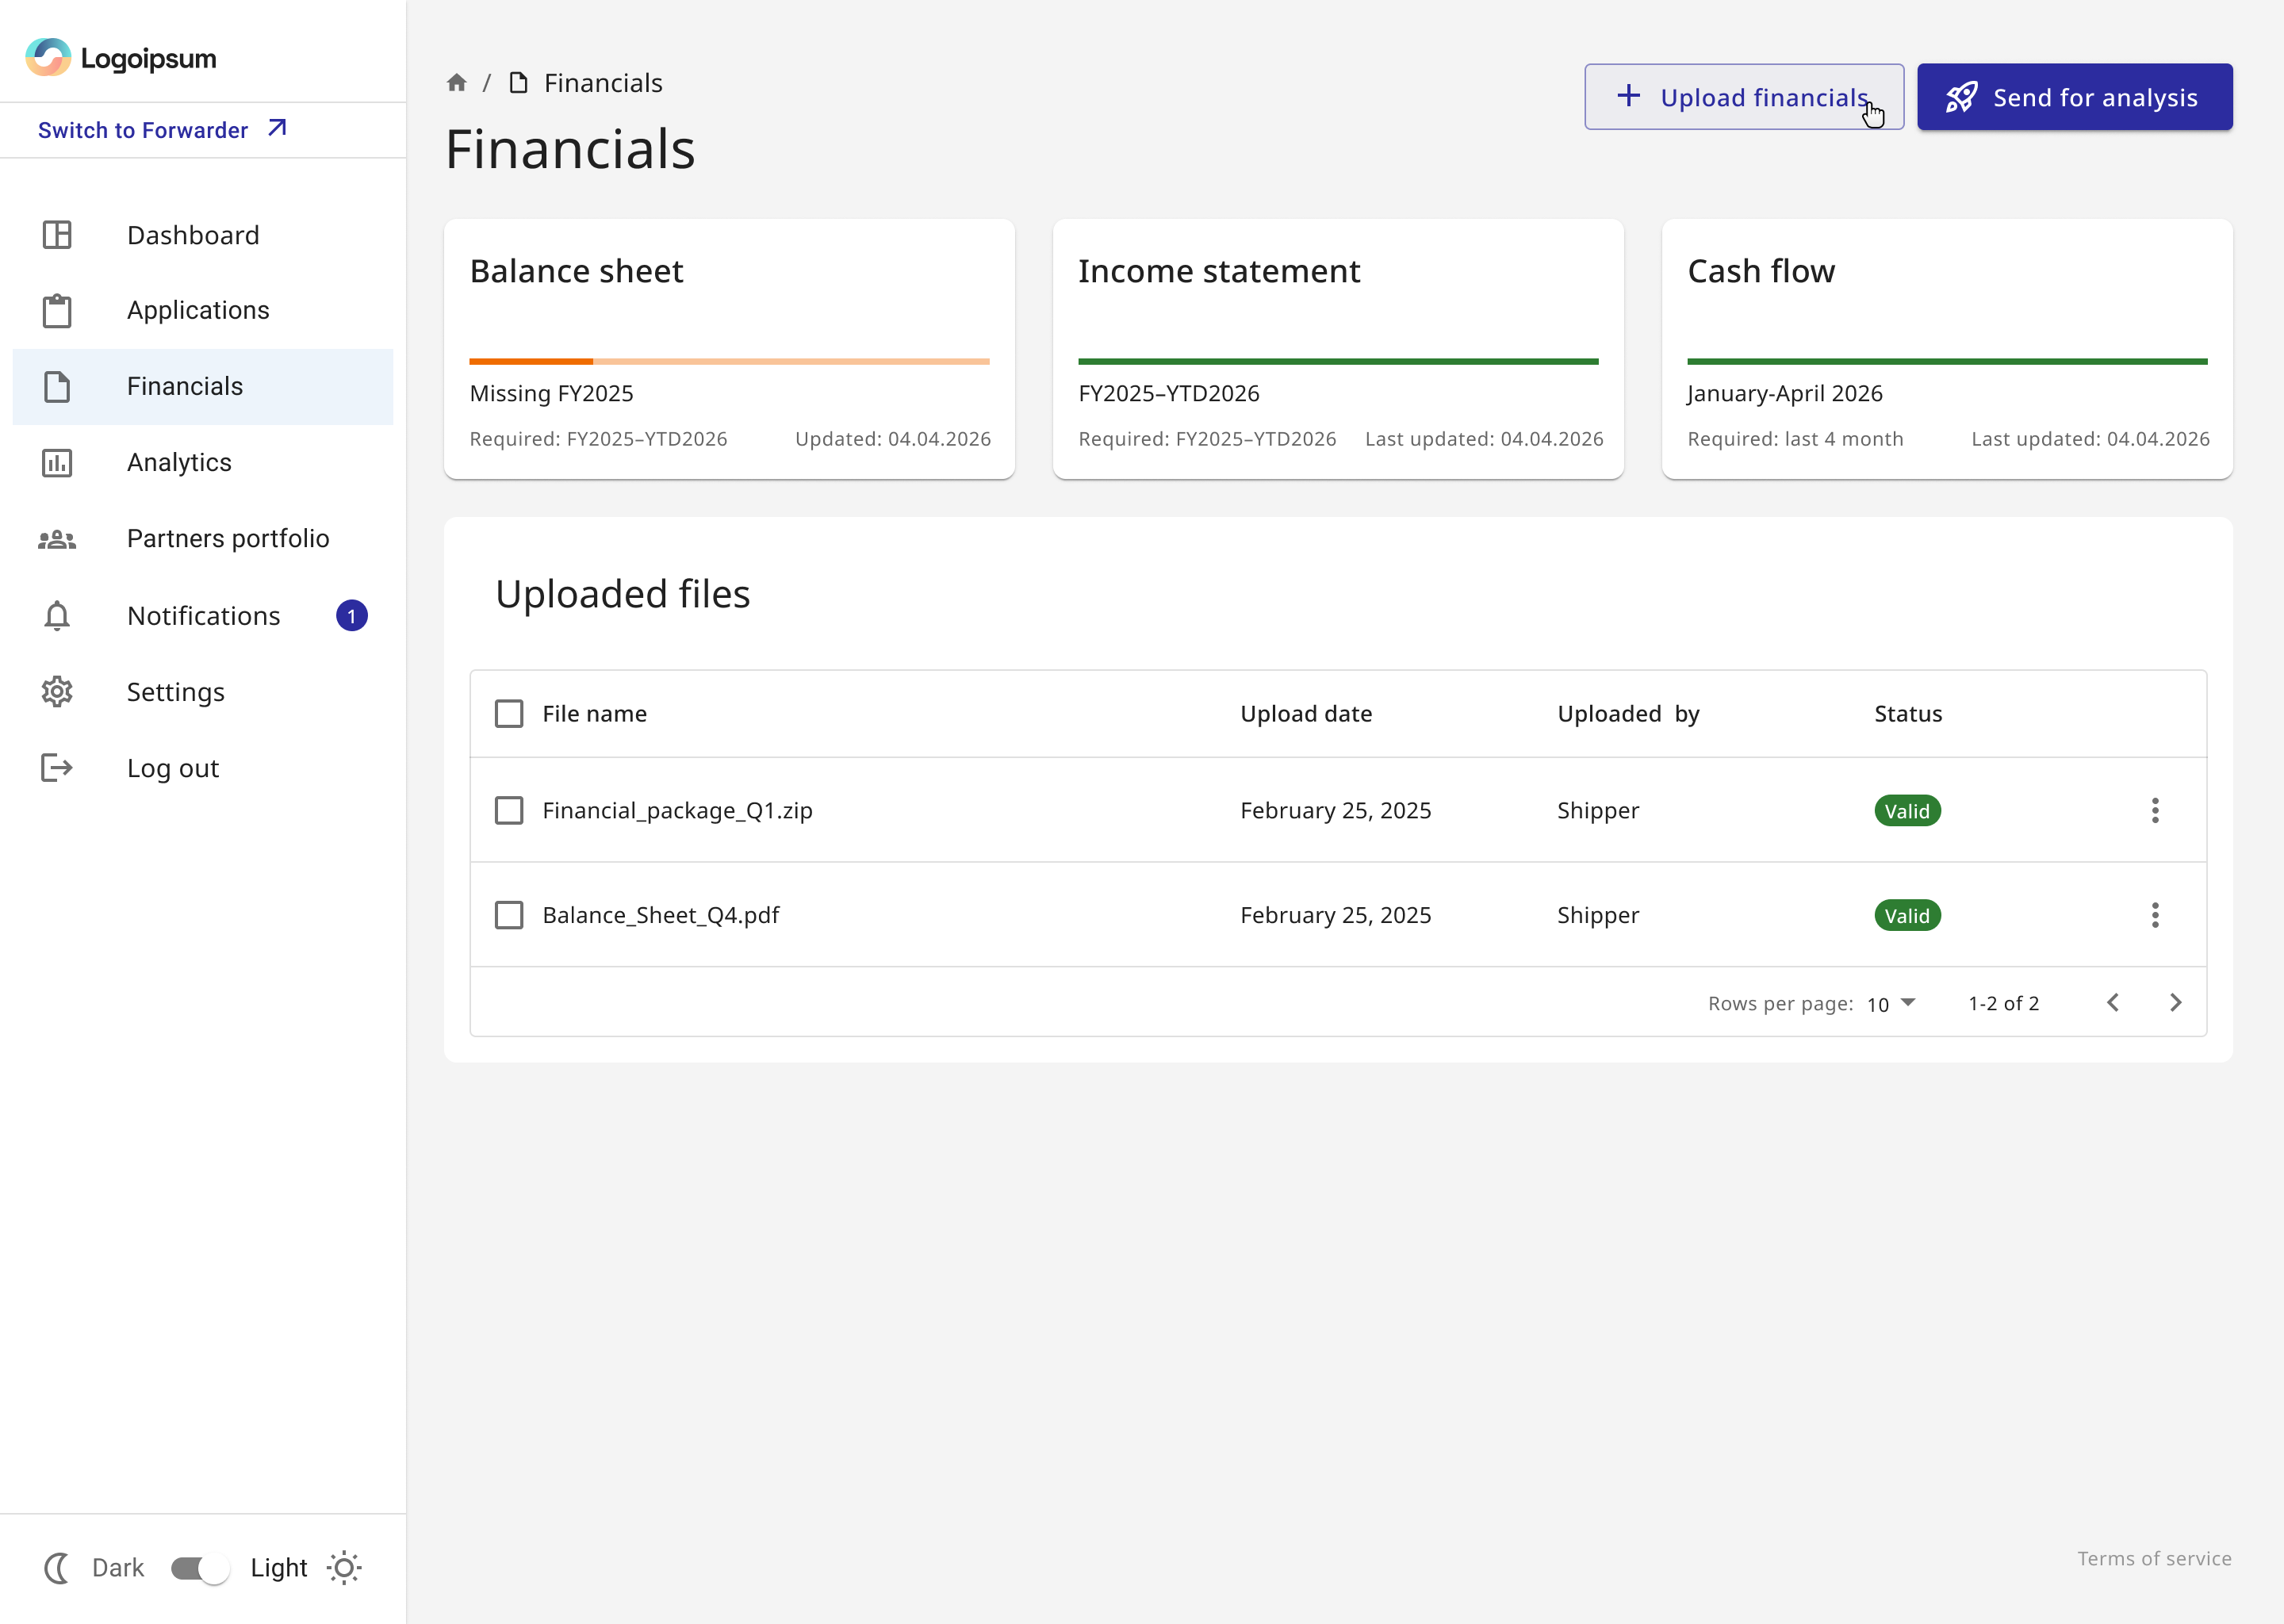2284x1624 pixels.
Task: Click the Financials breadcrumb text
Action: pos(603,83)
